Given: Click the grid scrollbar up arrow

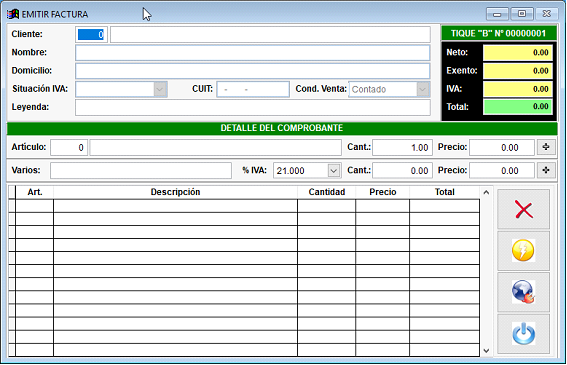Looking at the screenshot, I should coord(486,192).
